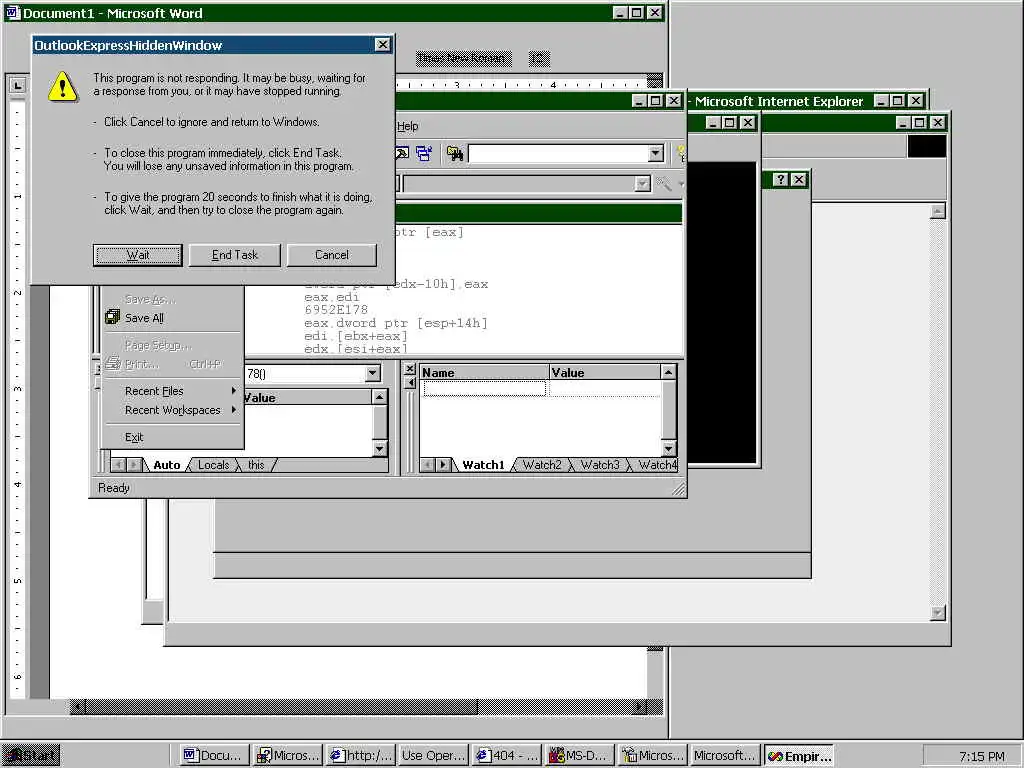Click the Word horizontal scrollbar right arrow
Screen dimensions: 1024x768
pyautogui.click(x=640, y=707)
